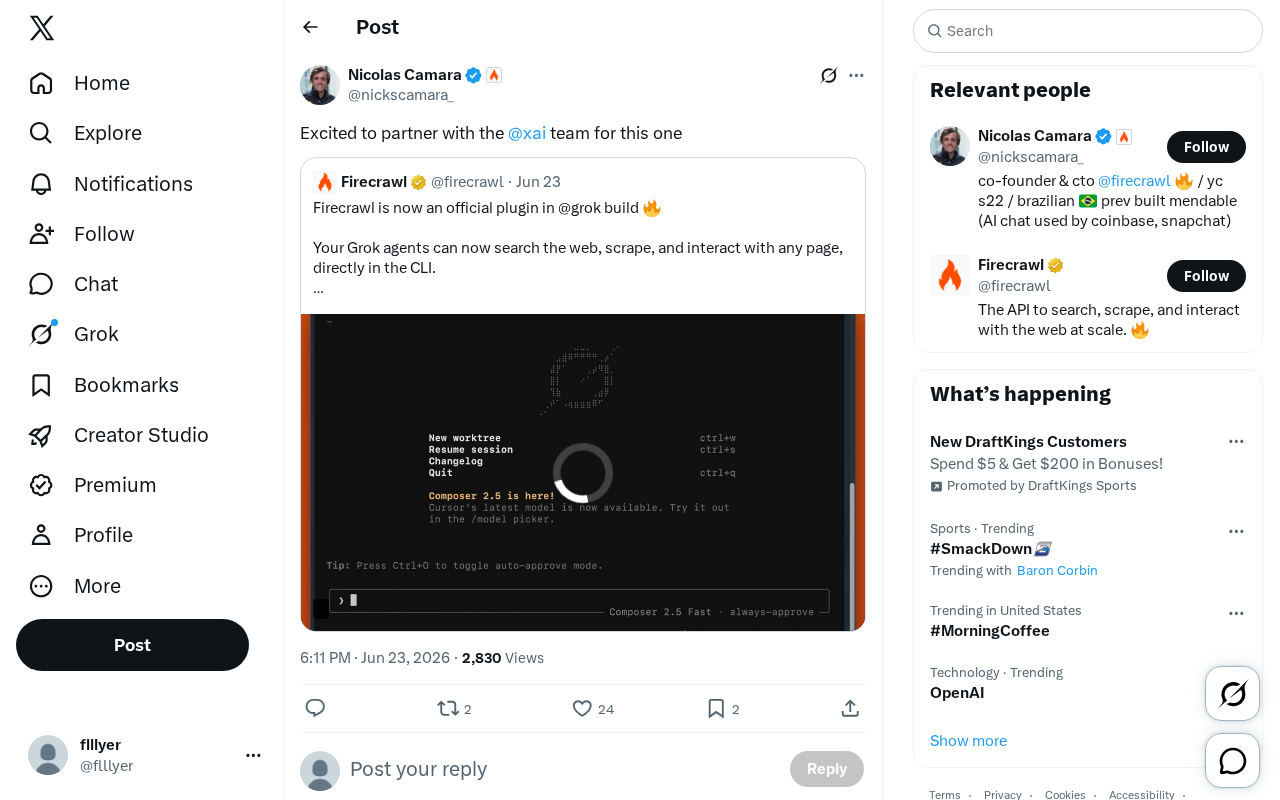Share the post with share icon
The image size is (1280, 800).
(x=850, y=708)
